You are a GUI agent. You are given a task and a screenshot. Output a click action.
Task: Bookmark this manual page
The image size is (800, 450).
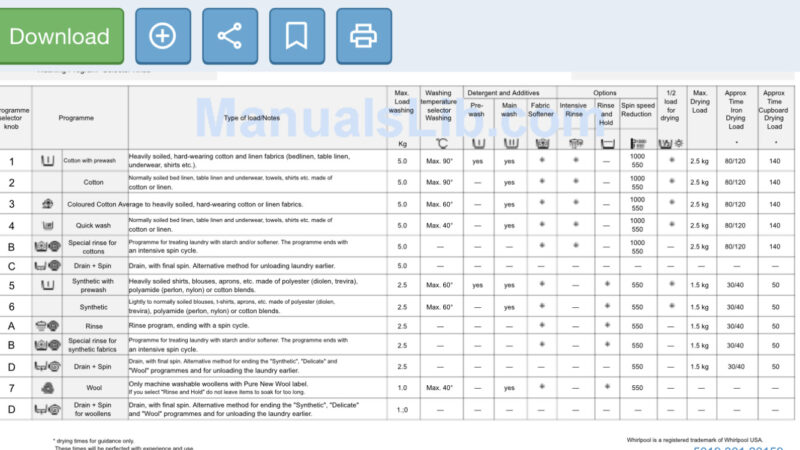click(x=297, y=37)
